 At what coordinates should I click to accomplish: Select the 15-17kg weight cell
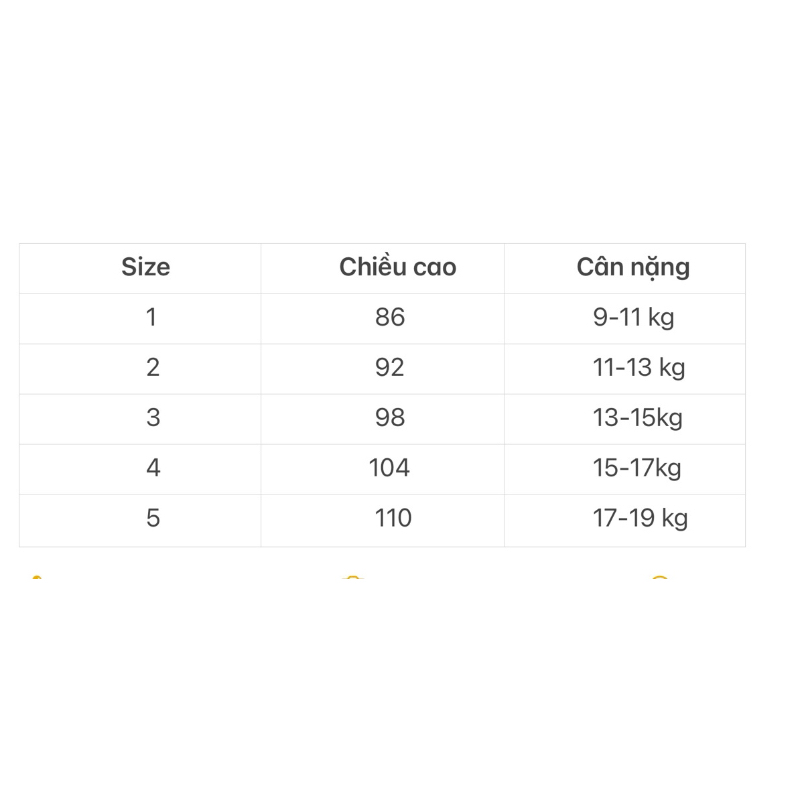click(x=637, y=468)
